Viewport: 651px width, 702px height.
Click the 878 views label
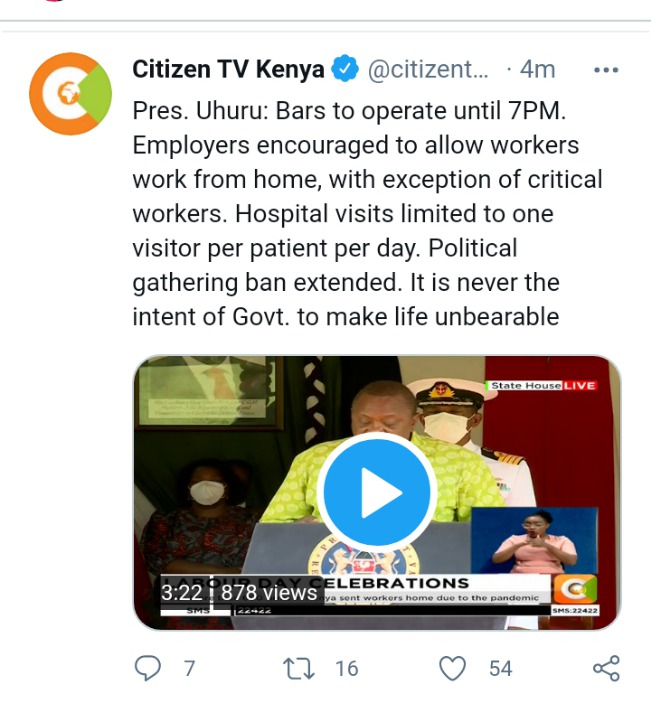(269, 593)
